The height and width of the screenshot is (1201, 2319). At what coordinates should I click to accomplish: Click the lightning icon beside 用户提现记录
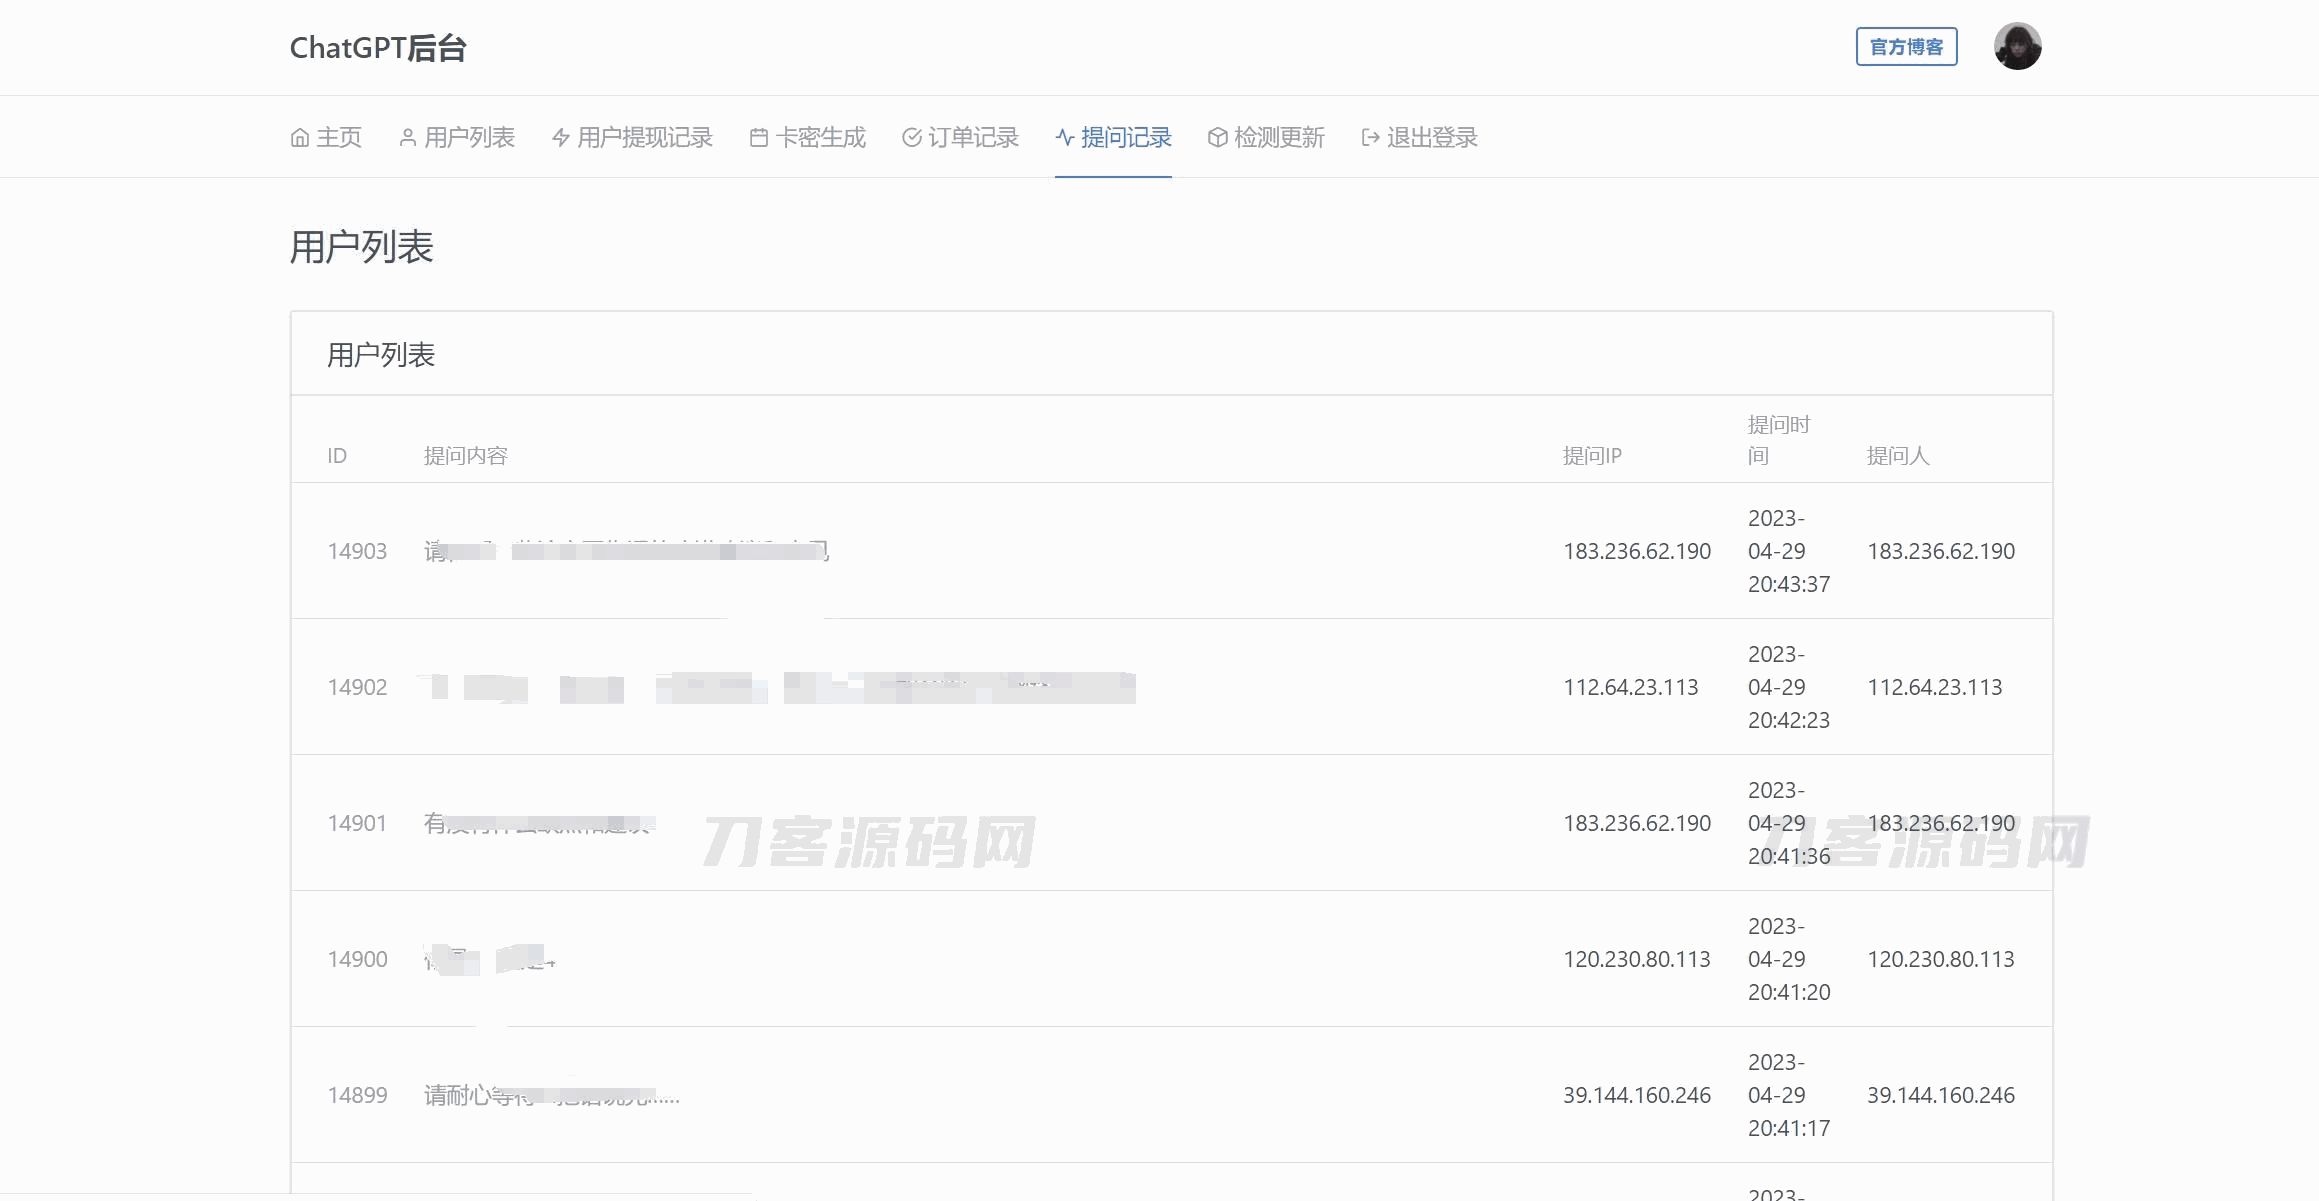pos(561,138)
